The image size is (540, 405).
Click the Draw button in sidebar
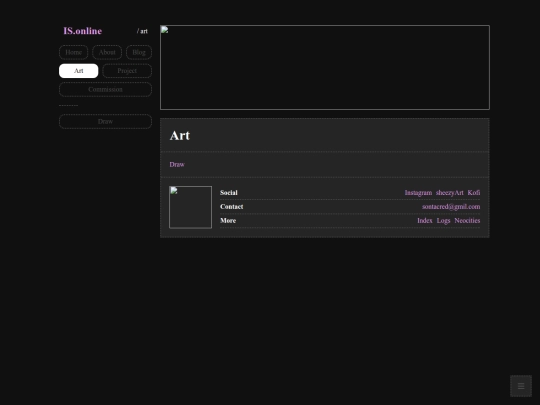point(105,122)
